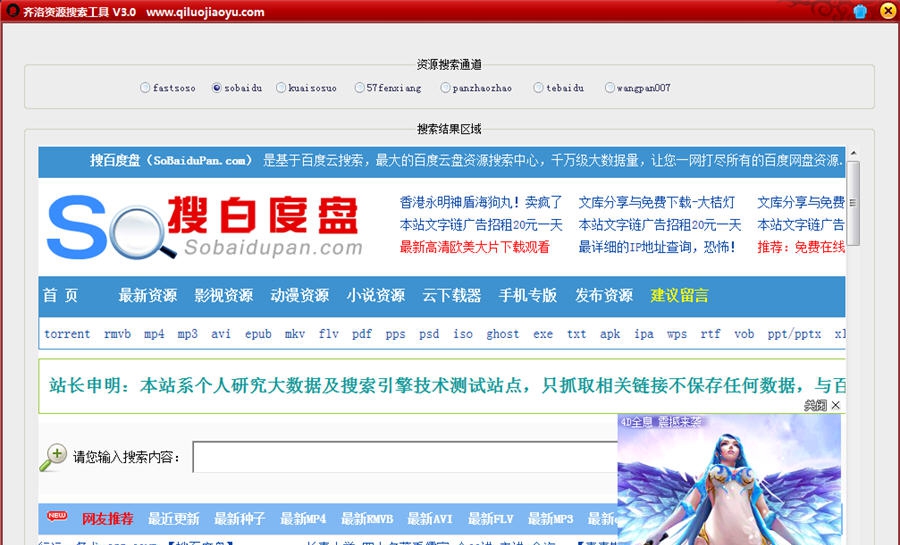Filter by psd file type
Viewport: 900px width, 545px height.
coord(429,334)
